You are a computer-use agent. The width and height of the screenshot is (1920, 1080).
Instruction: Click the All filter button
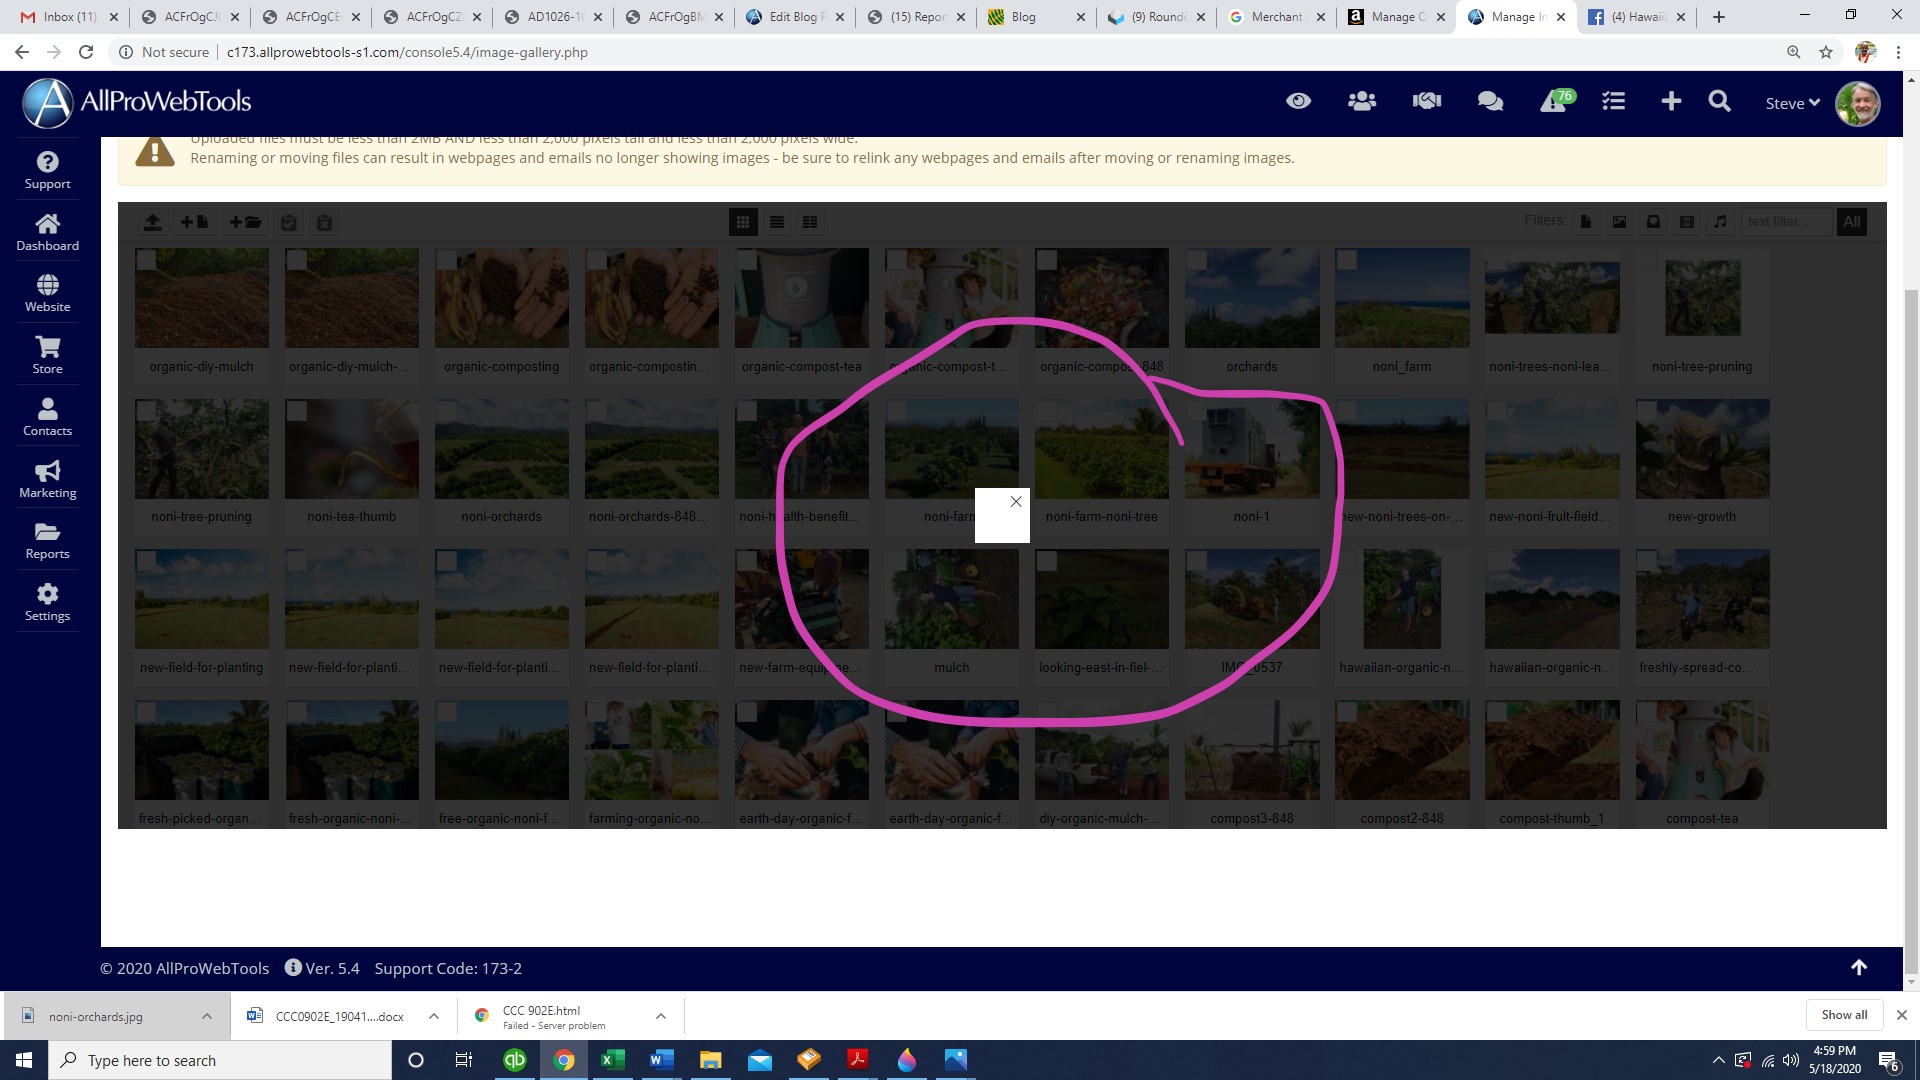click(1852, 222)
